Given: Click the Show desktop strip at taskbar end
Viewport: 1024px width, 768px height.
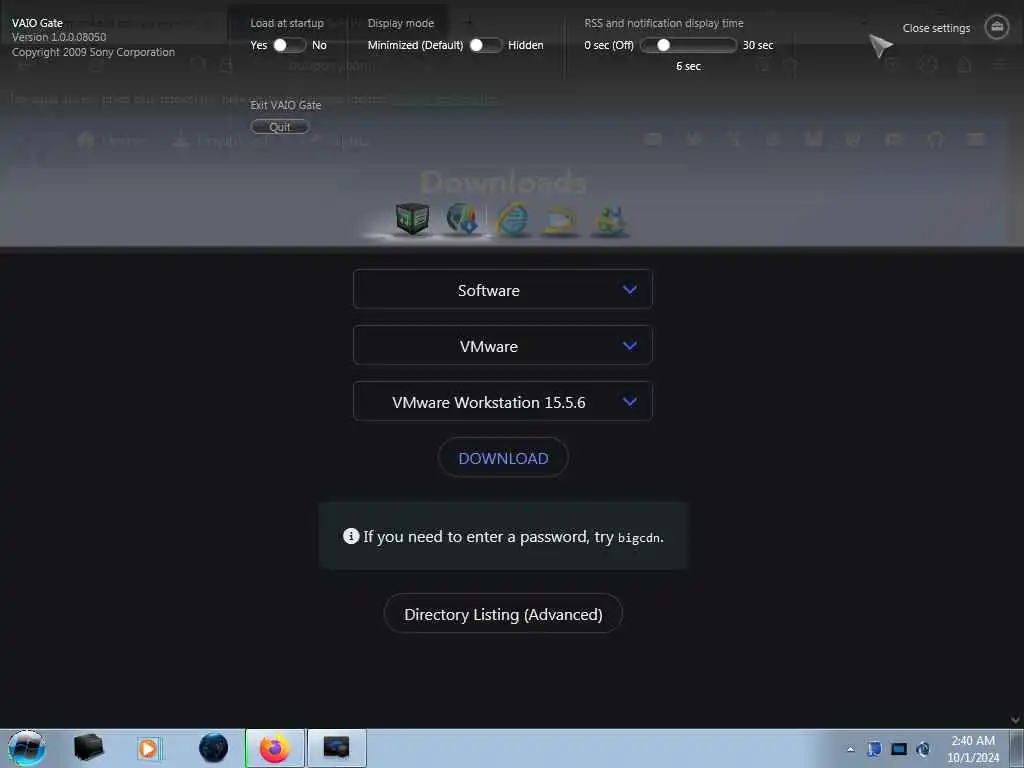Looking at the screenshot, I should coord(1017,748).
